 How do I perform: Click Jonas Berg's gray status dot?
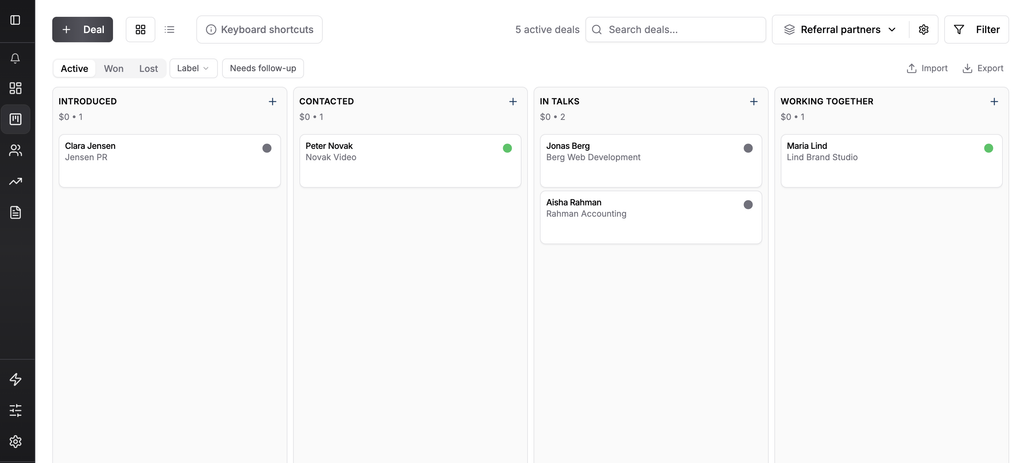tap(748, 148)
